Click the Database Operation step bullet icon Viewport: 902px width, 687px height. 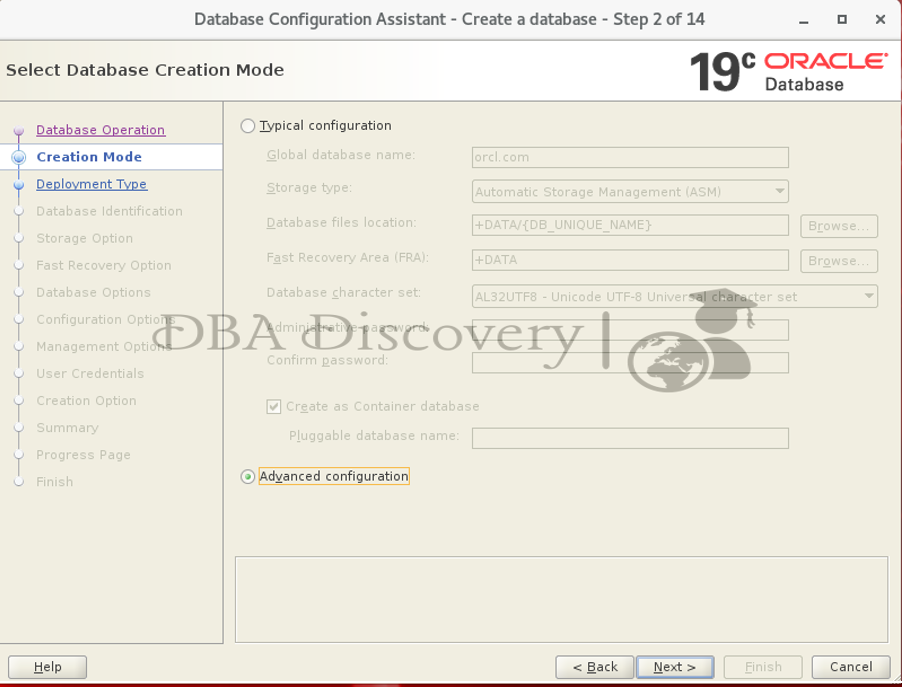[x=18, y=131]
